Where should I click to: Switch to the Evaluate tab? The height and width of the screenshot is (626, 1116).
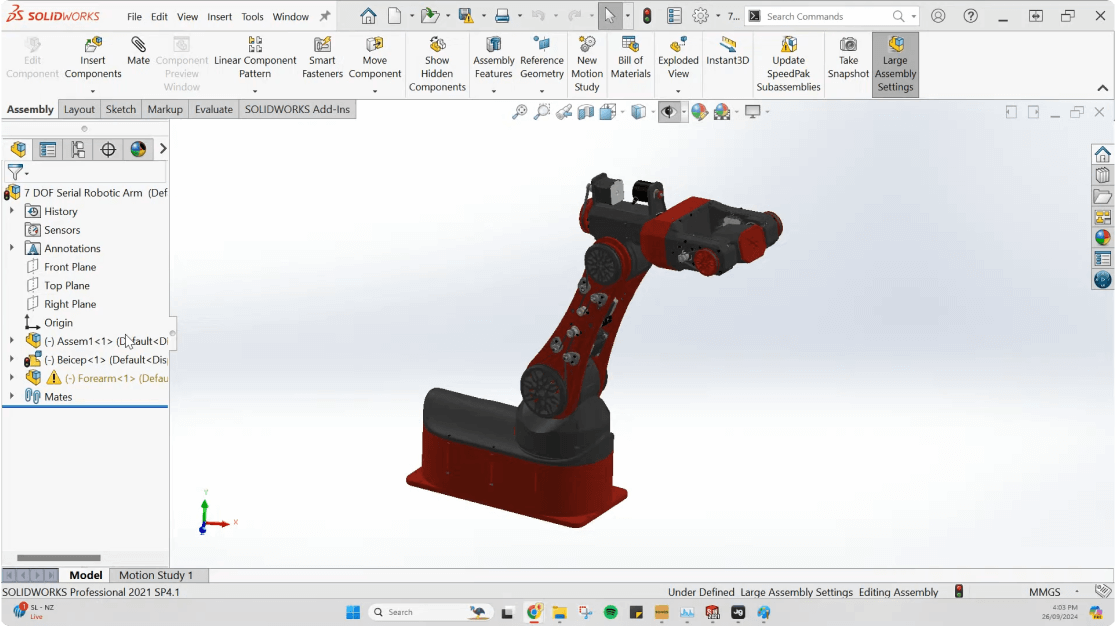[x=214, y=109]
